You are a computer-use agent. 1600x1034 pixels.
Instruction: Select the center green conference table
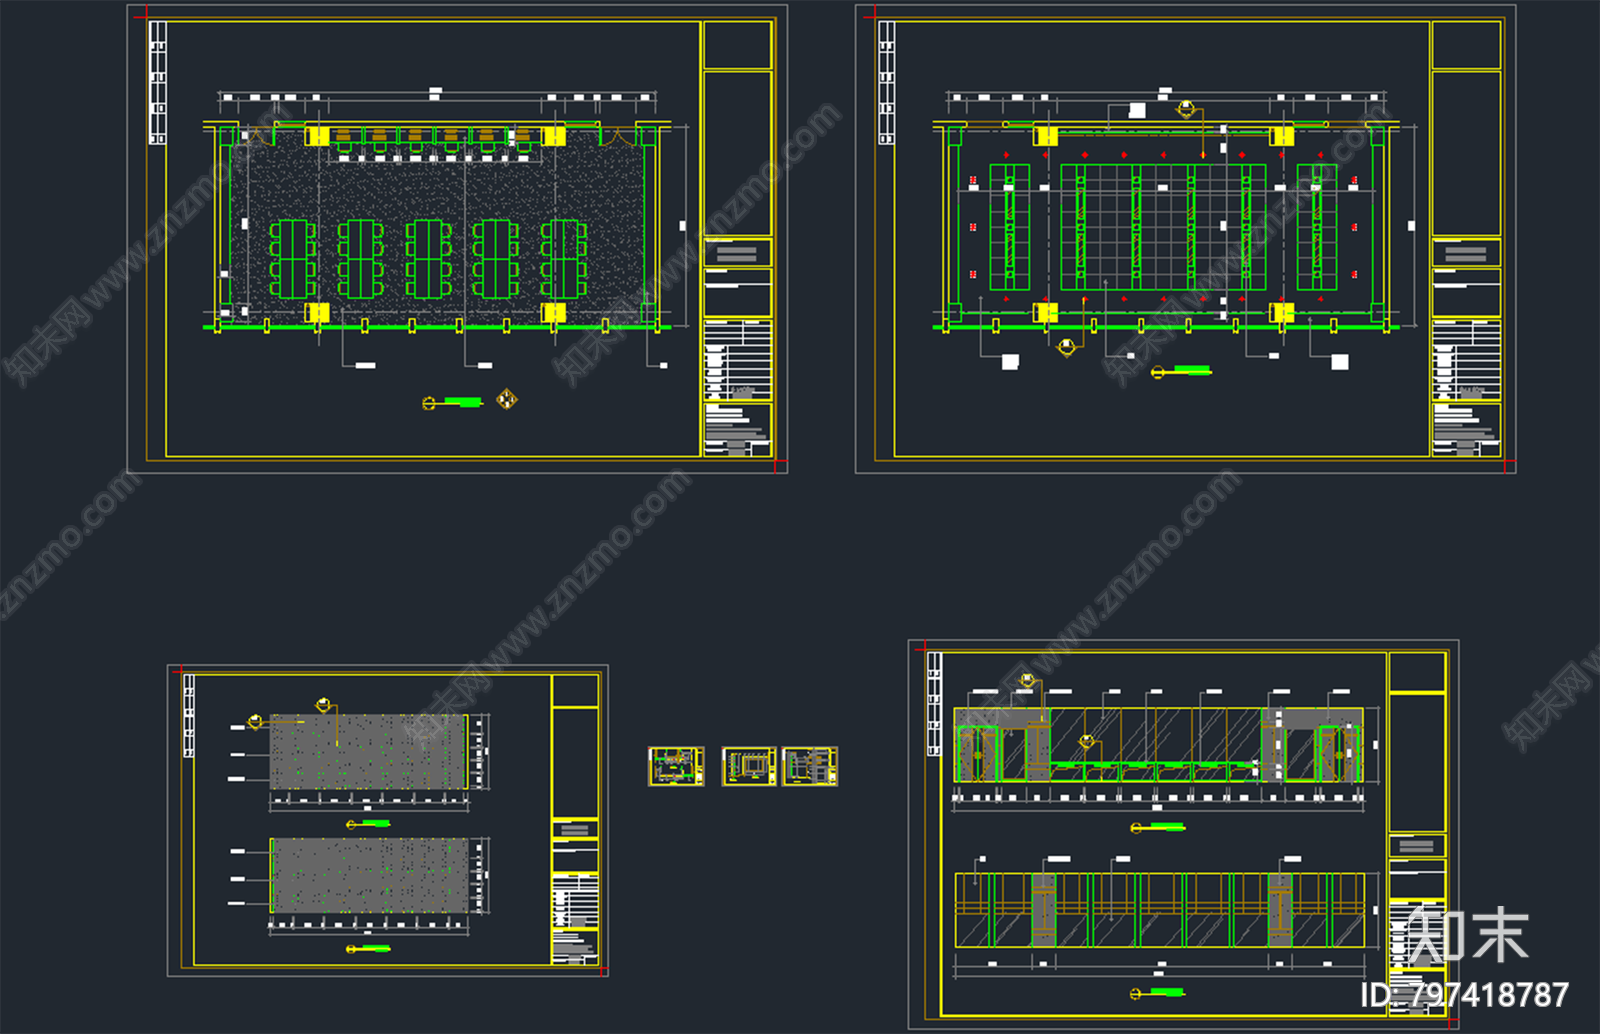tap(428, 259)
